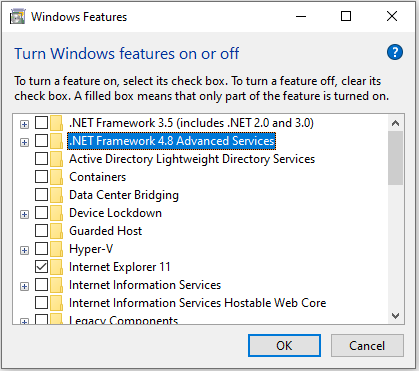
Task: Select the .NET Framework 3.5 row label
Action: (x=191, y=123)
